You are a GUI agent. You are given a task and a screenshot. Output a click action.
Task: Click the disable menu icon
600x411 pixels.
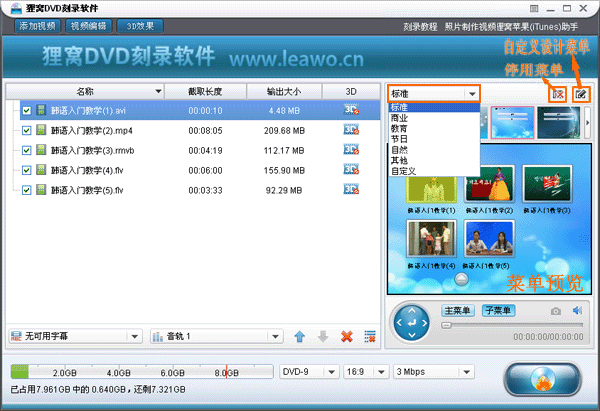(x=558, y=94)
